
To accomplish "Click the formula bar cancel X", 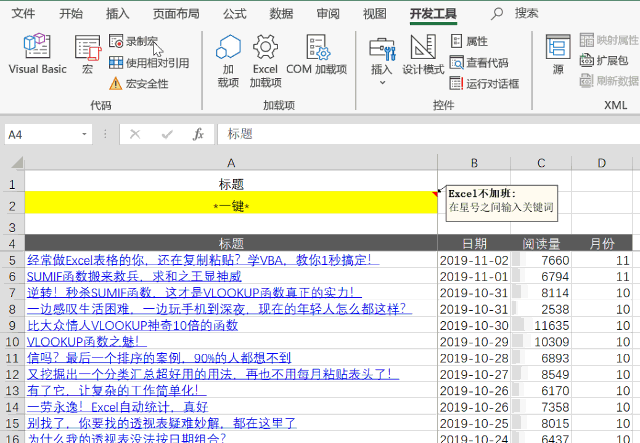I will click(x=135, y=134).
